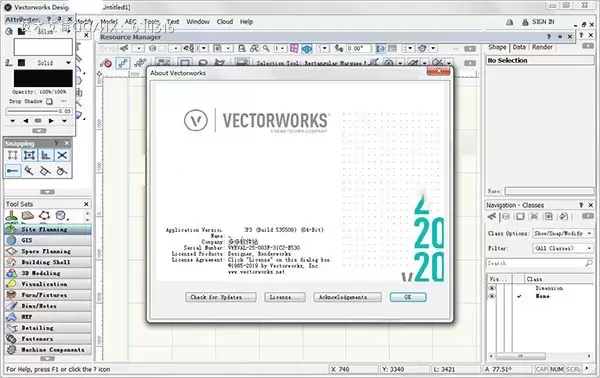
Task: Toggle visibility of None class
Action: coord(492,296)
